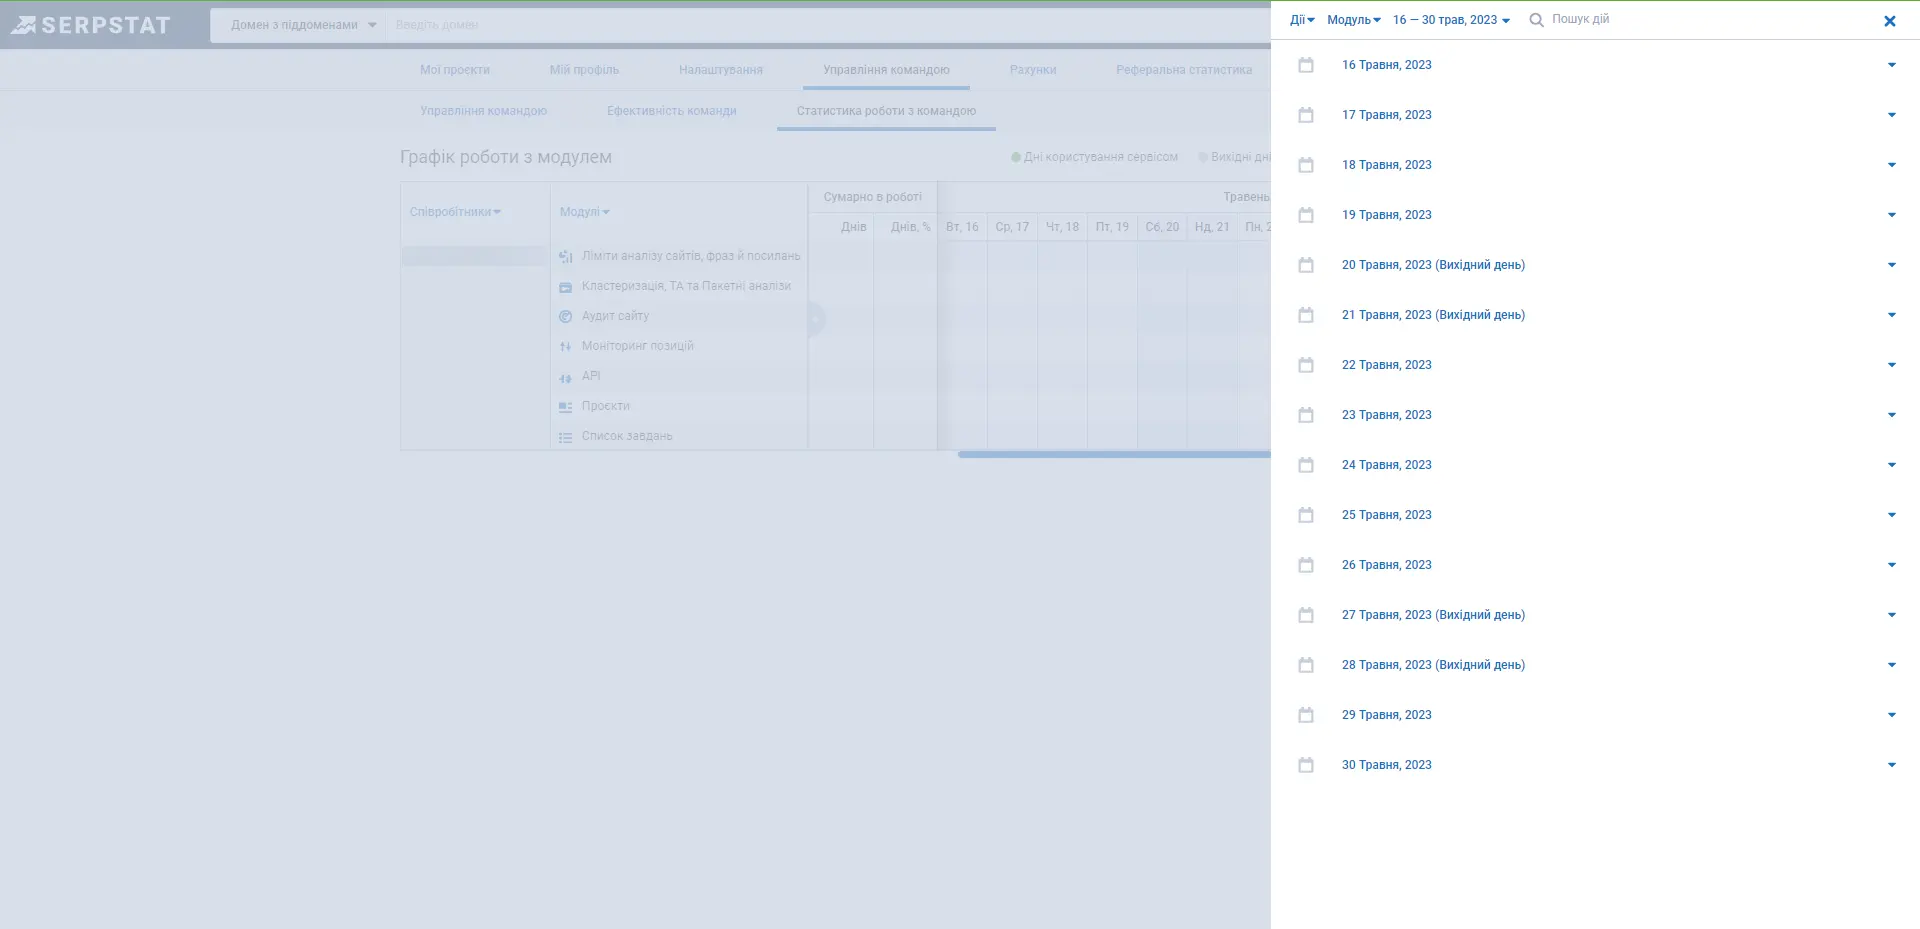Viewport: 1920px width, 929px height.
Task: Open the Співробітники filter dropdown
Action: (455, 212)
